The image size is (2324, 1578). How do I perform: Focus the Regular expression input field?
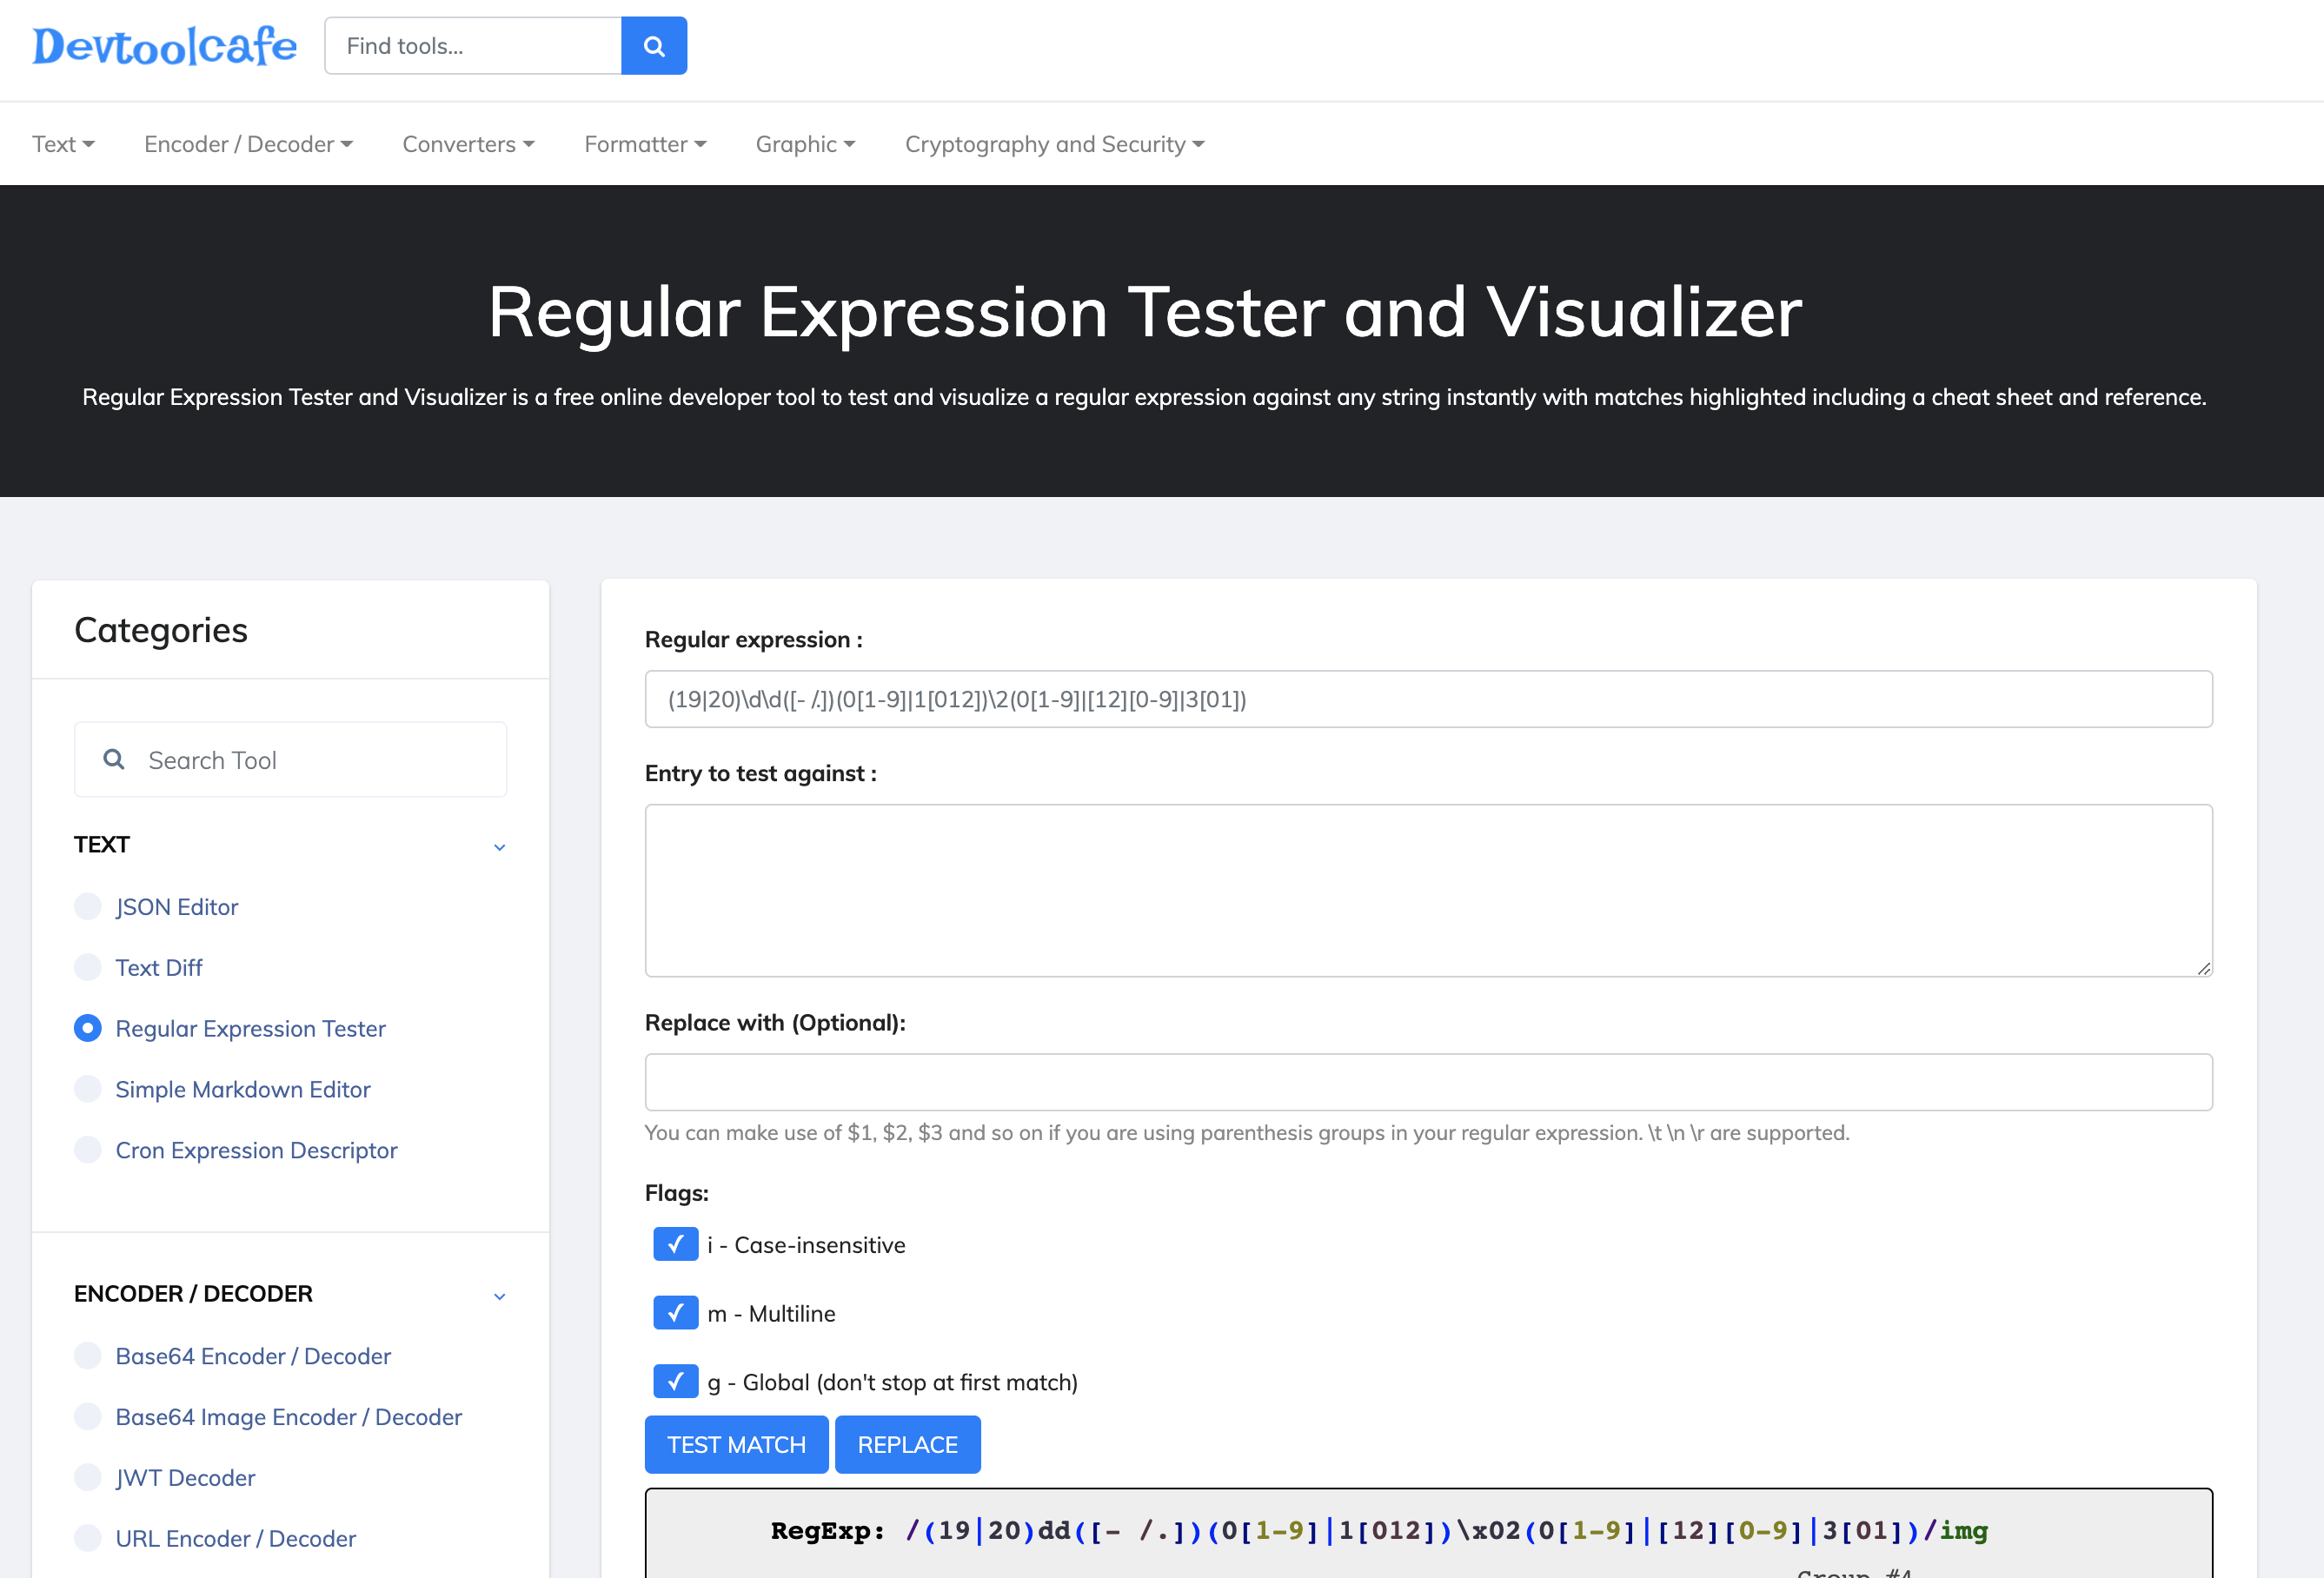pos(1428,699)
